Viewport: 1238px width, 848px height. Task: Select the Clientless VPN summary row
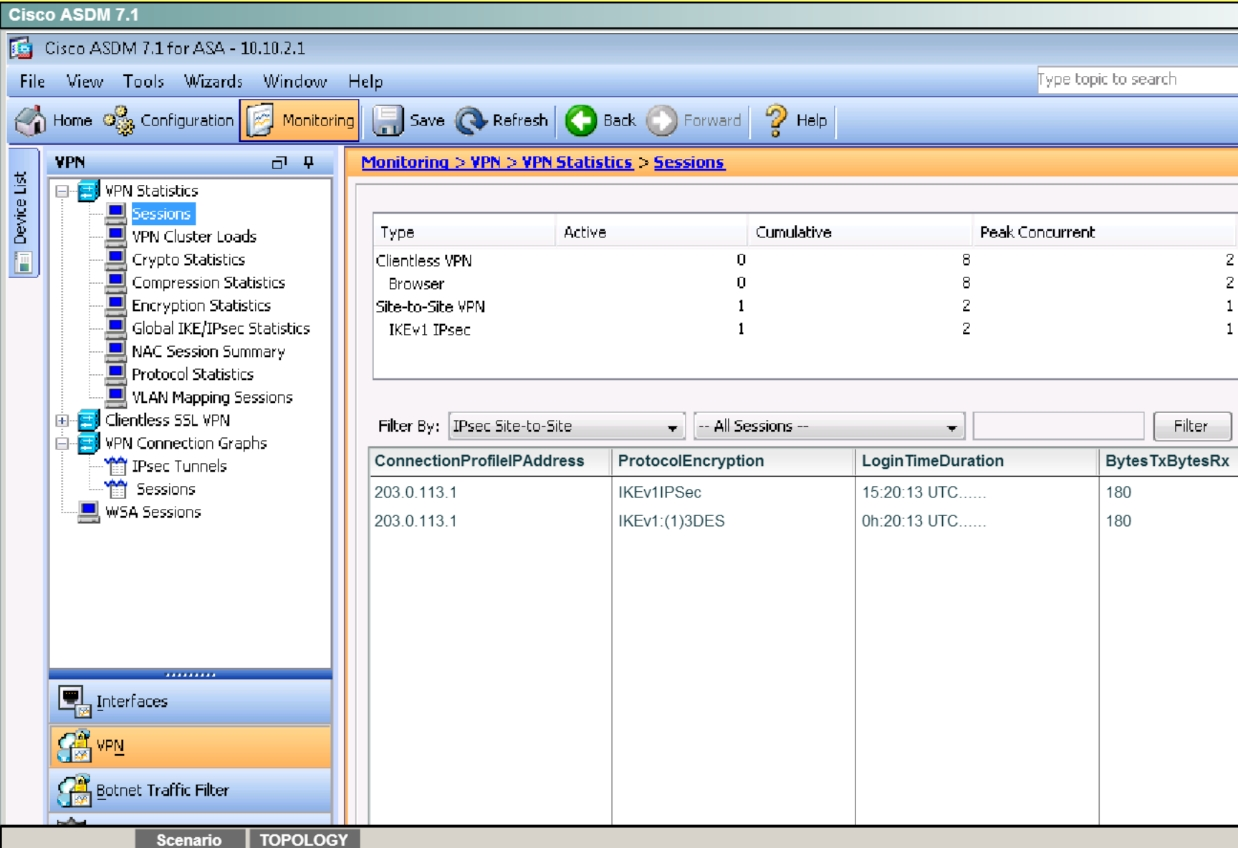805,261
